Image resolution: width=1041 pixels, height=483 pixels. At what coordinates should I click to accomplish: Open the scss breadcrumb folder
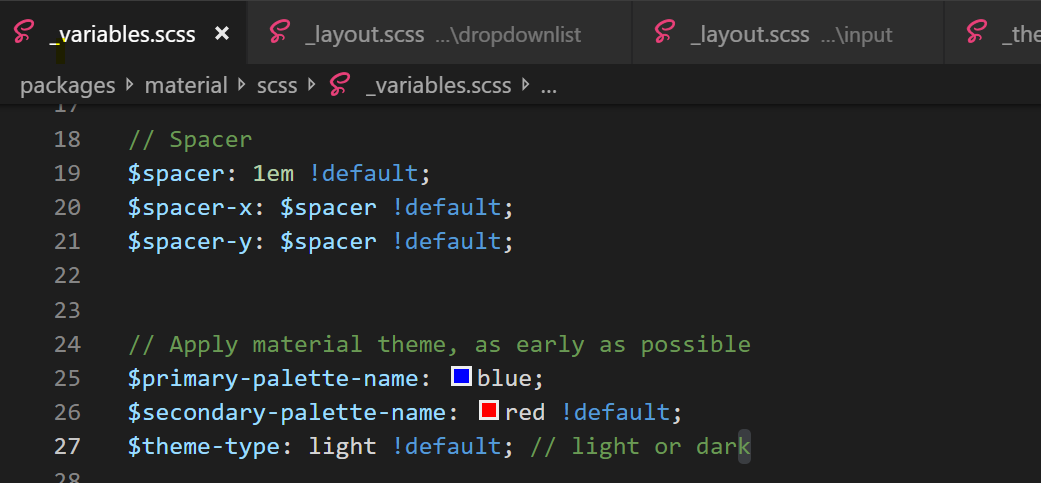coord(277,86)
